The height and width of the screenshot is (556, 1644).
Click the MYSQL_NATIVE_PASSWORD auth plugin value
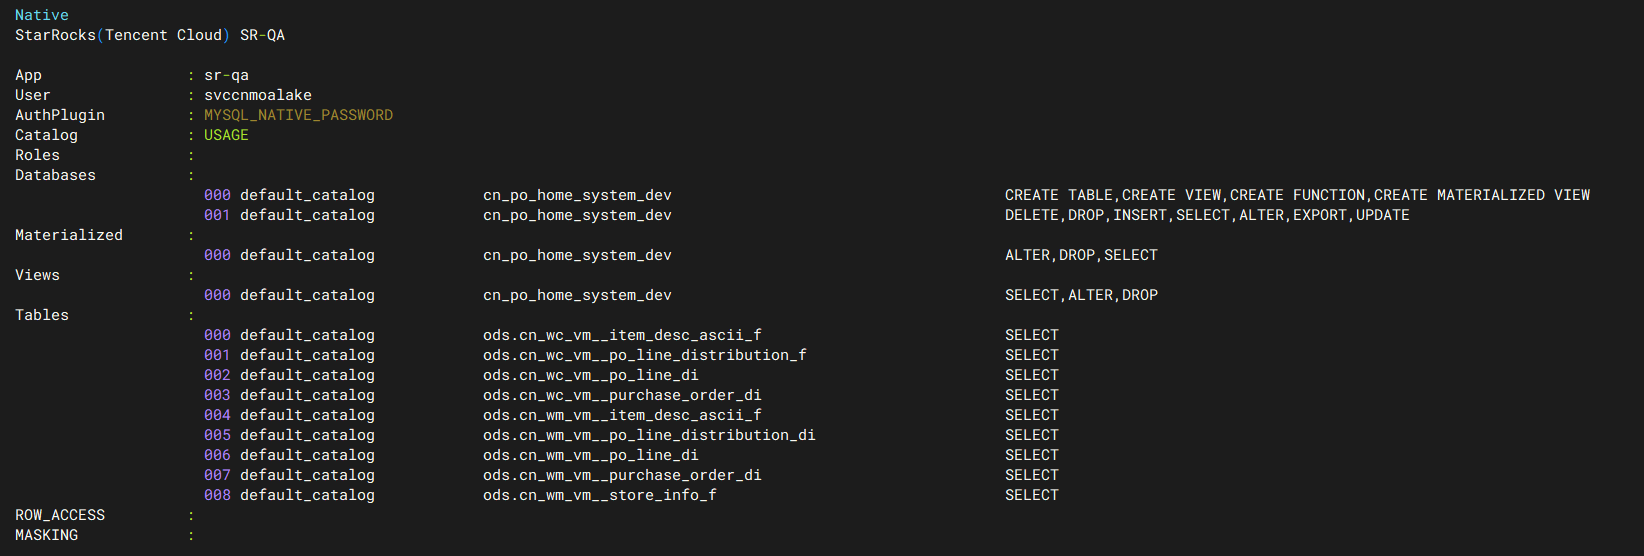click(x=298, y=115)
